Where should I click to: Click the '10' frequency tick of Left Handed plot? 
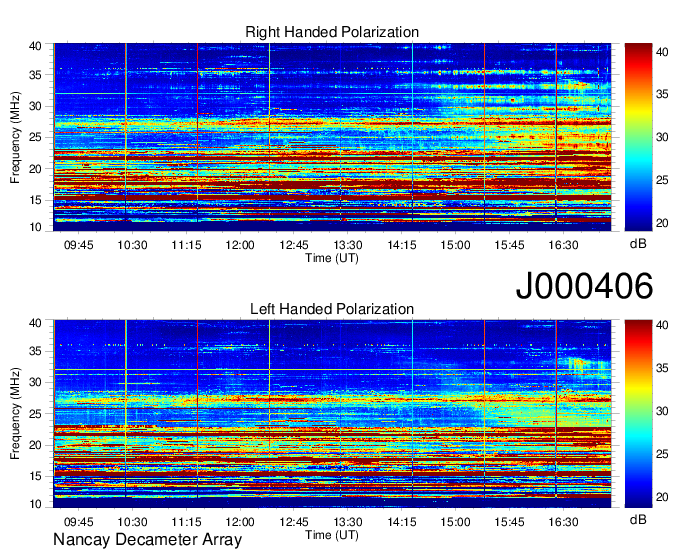[x=35, y=504]
